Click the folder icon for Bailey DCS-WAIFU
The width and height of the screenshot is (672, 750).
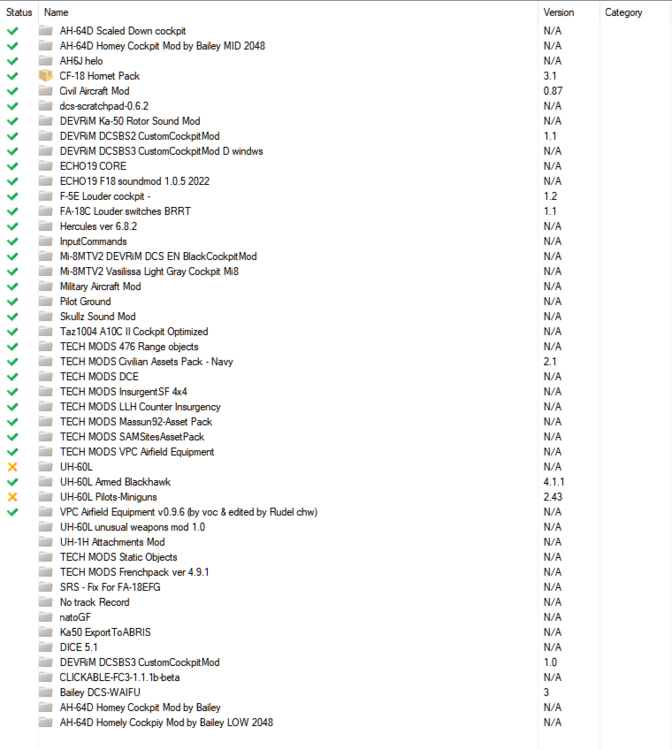[x=46, y=692]
